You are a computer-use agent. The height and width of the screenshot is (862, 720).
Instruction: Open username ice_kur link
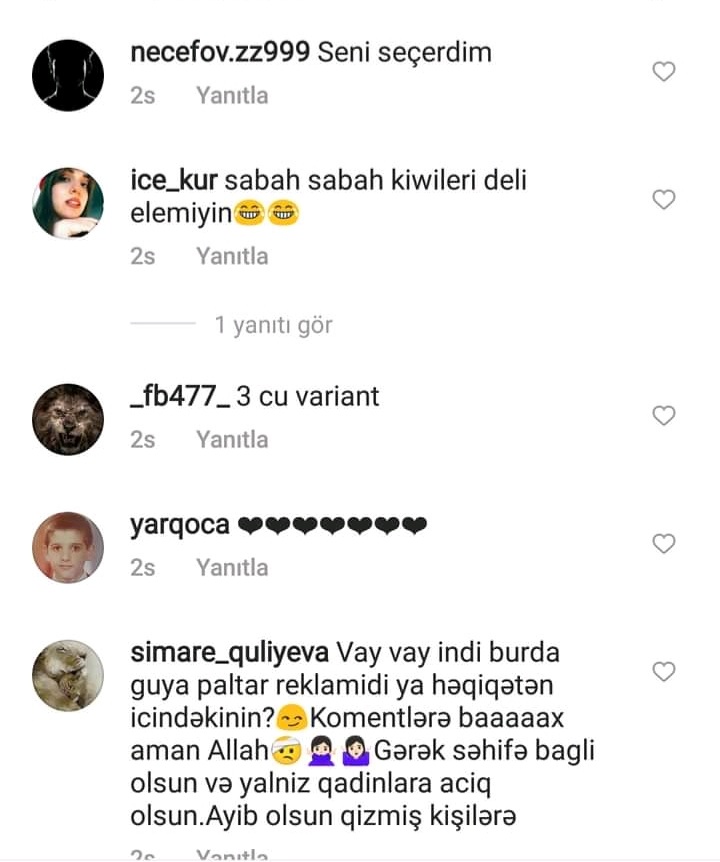(174, 181)
